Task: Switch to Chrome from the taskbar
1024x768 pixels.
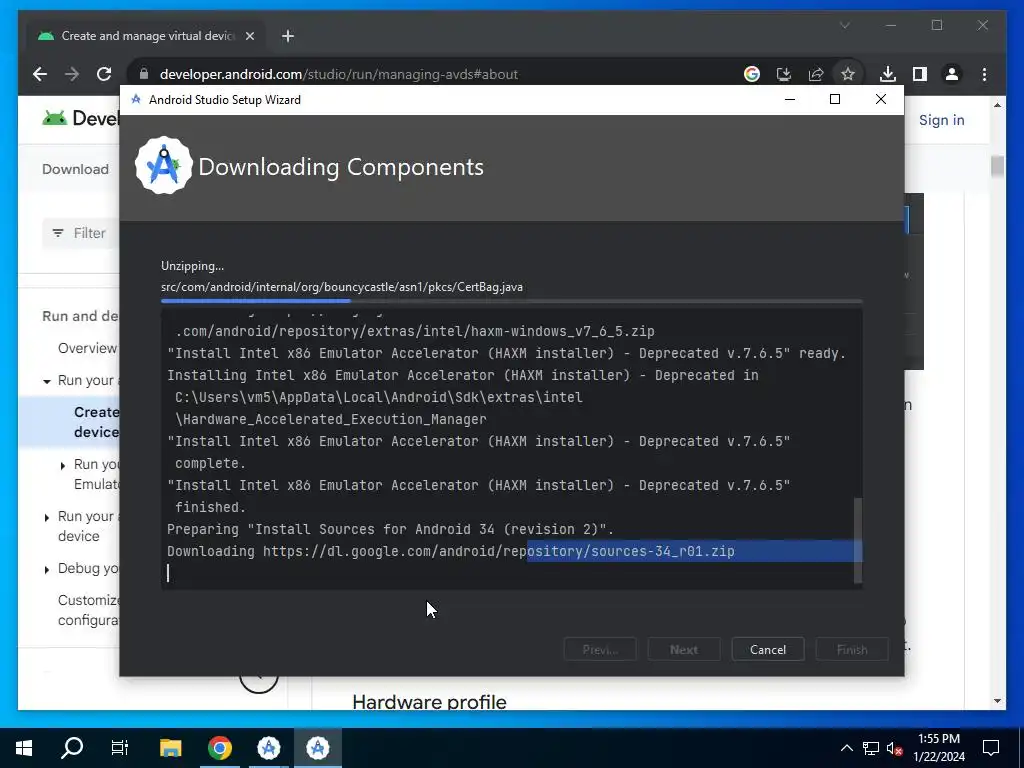Action: [220, 748]
